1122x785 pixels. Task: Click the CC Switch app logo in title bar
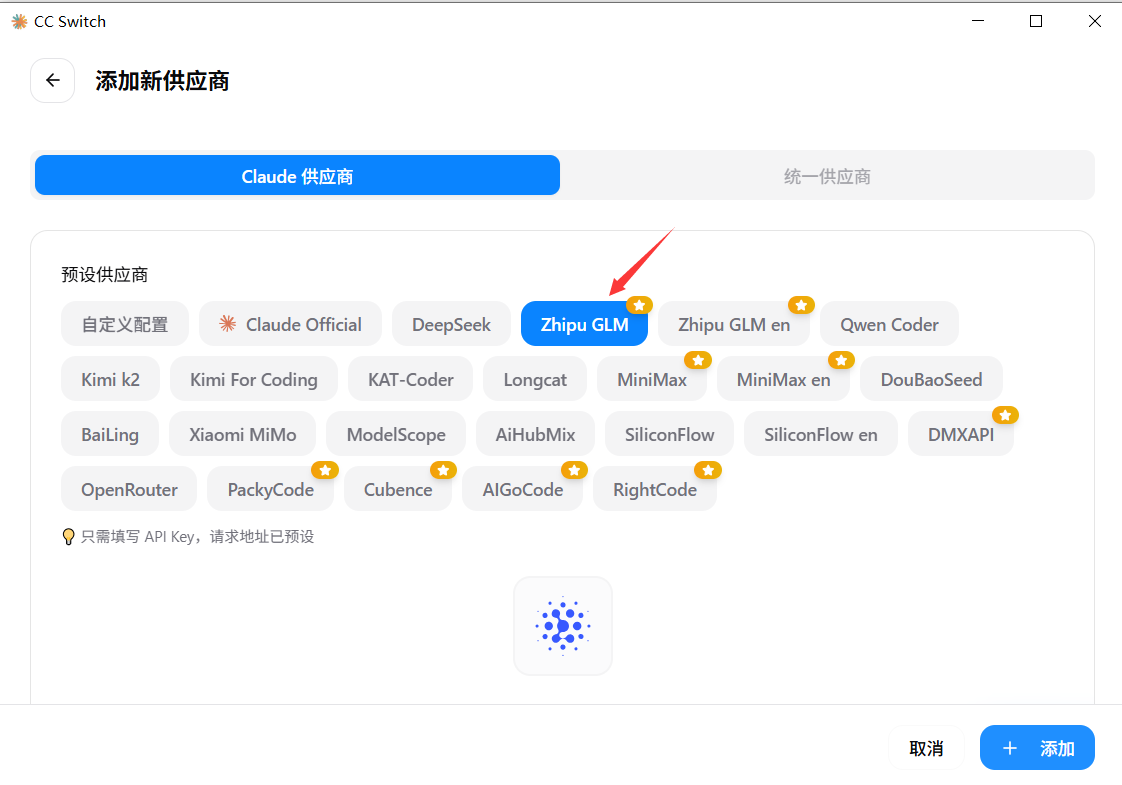[x=19, y=21]
